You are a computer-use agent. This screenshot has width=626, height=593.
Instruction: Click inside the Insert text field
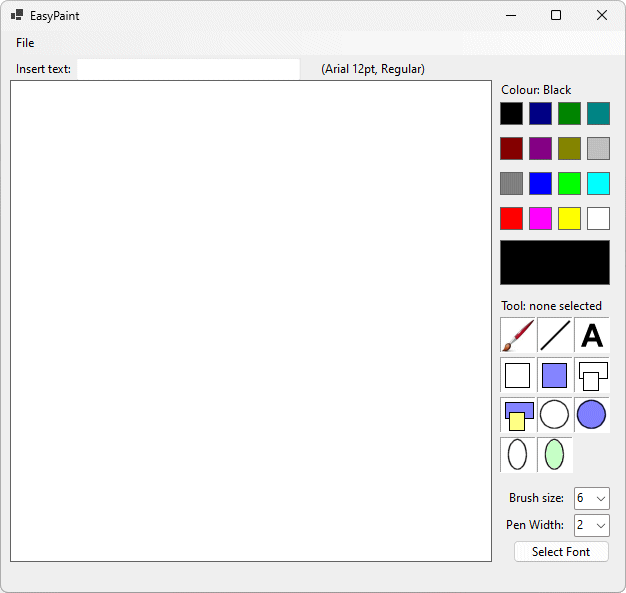pos(188,69)
